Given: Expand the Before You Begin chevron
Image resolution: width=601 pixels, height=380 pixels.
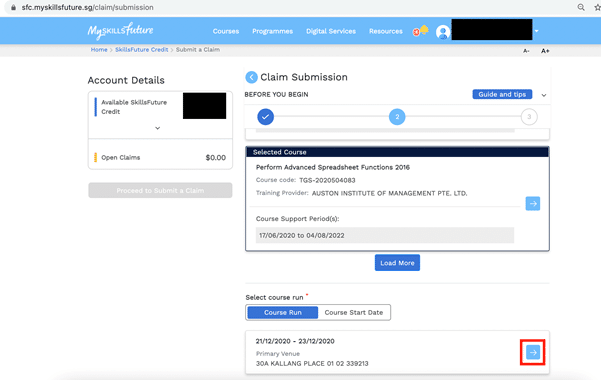Looking at the screenshot, I should click(544, 95).
